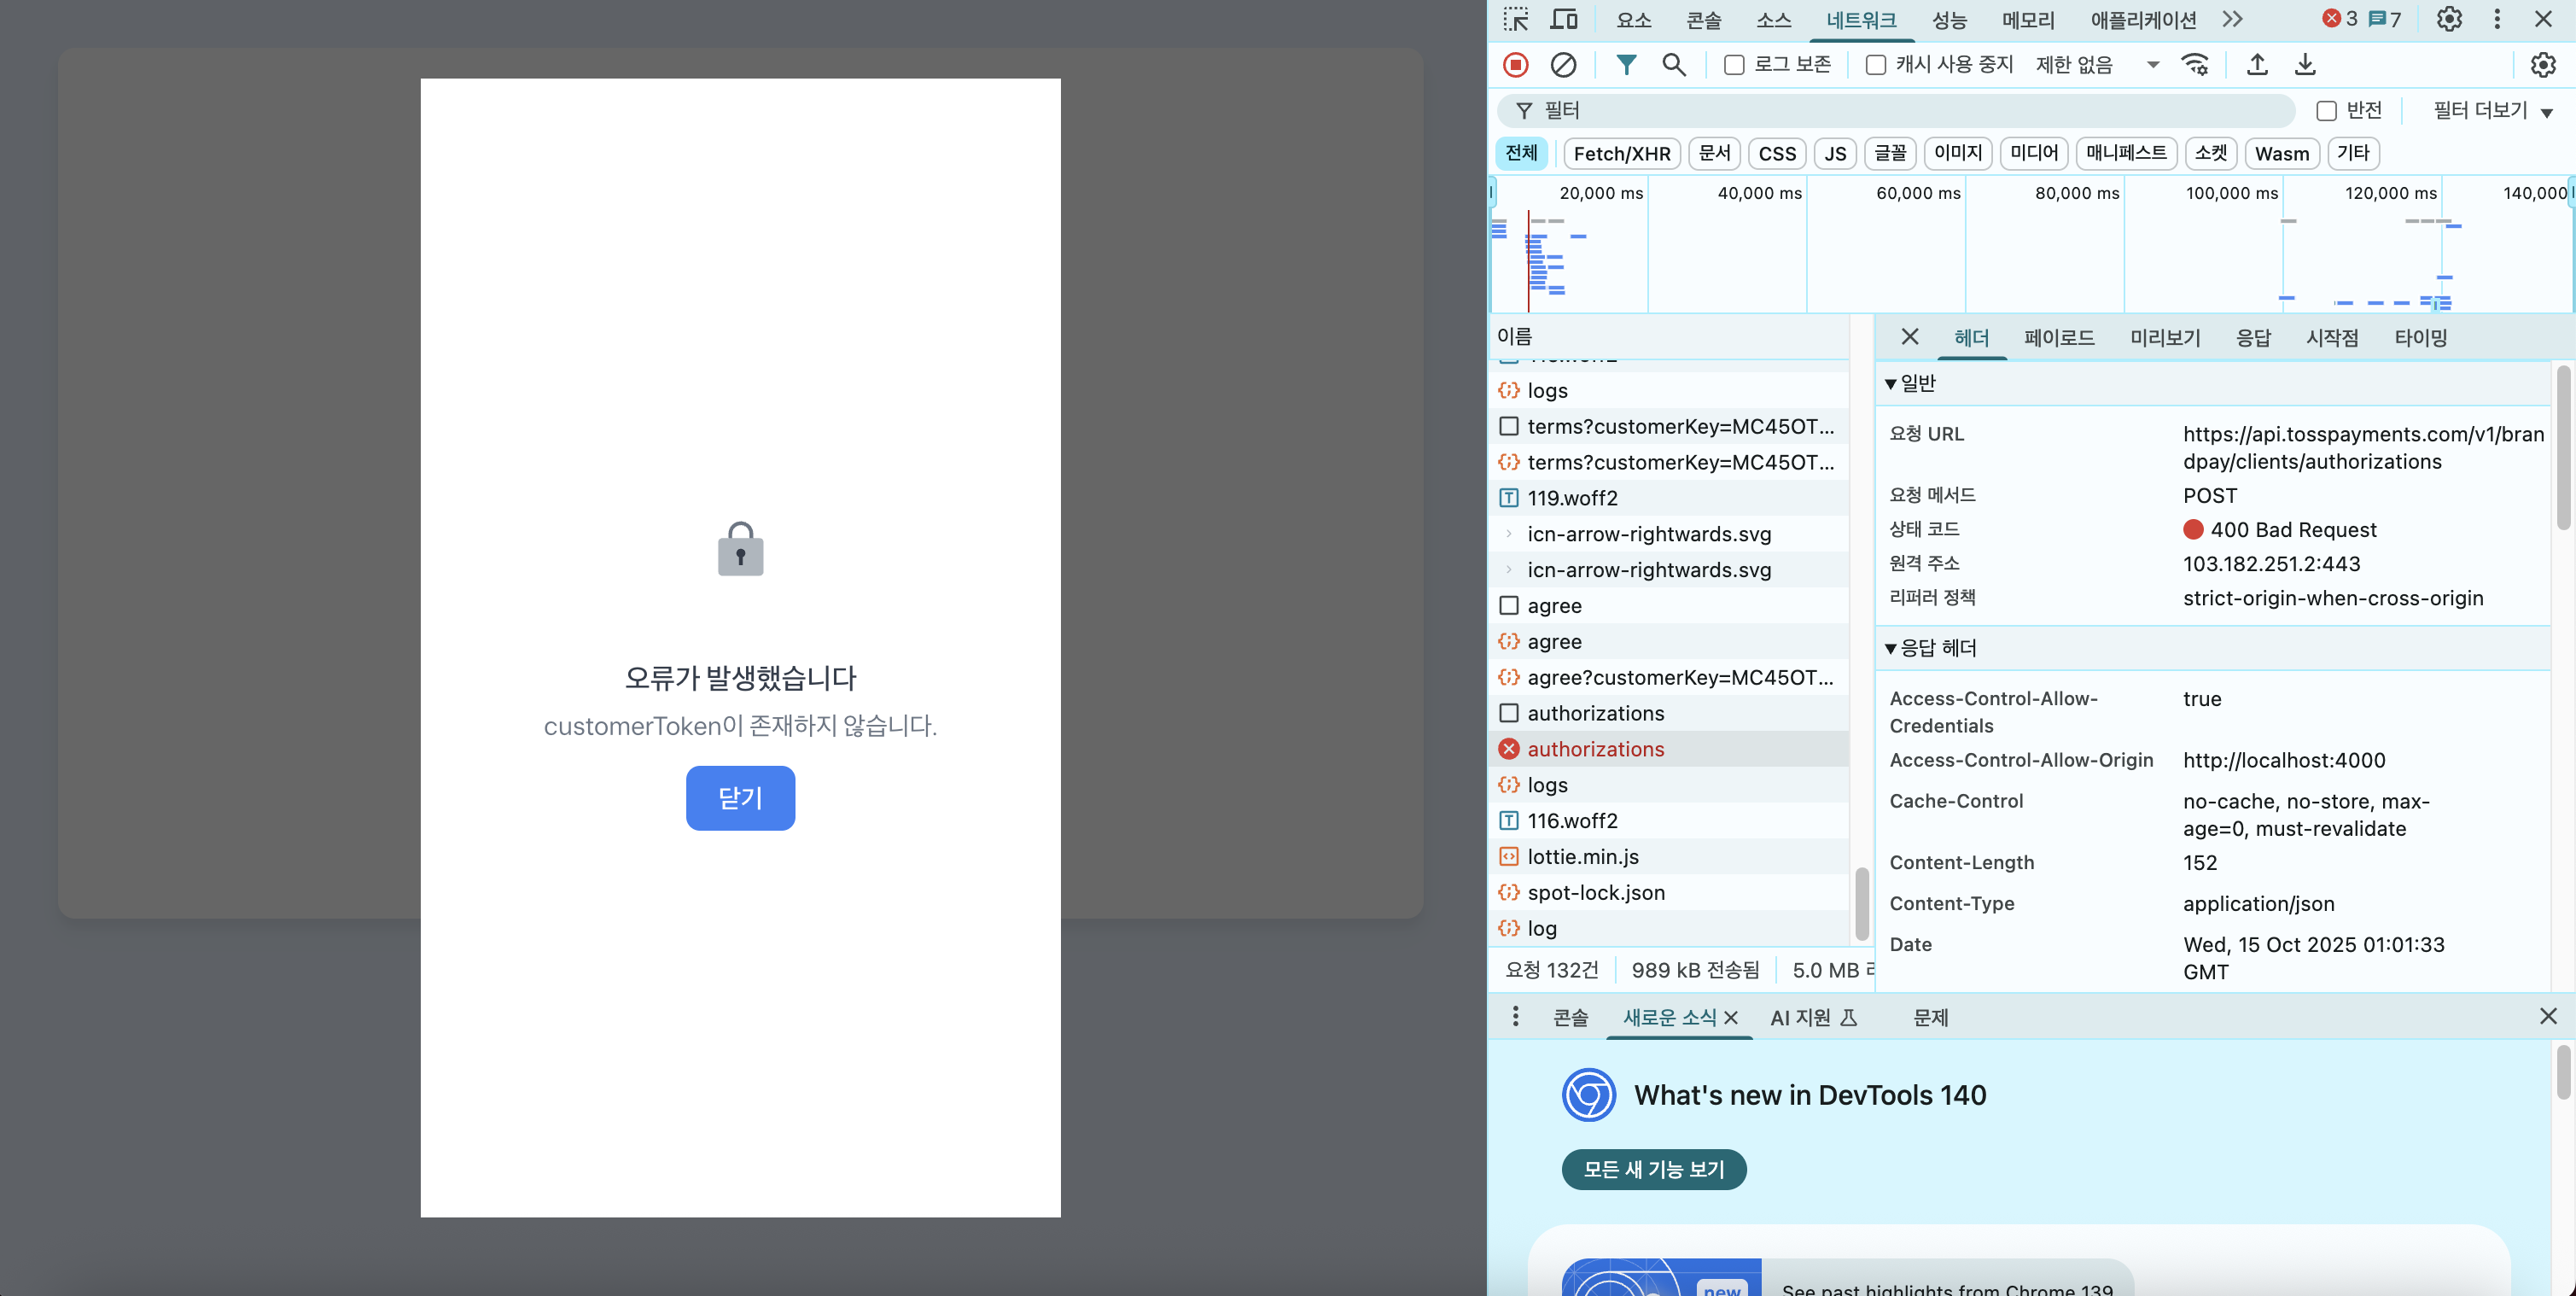The height and width of the screenshot is (1296, 2576).
Task: Toggle the 반전 checkbox
Action: point(2327,111)
